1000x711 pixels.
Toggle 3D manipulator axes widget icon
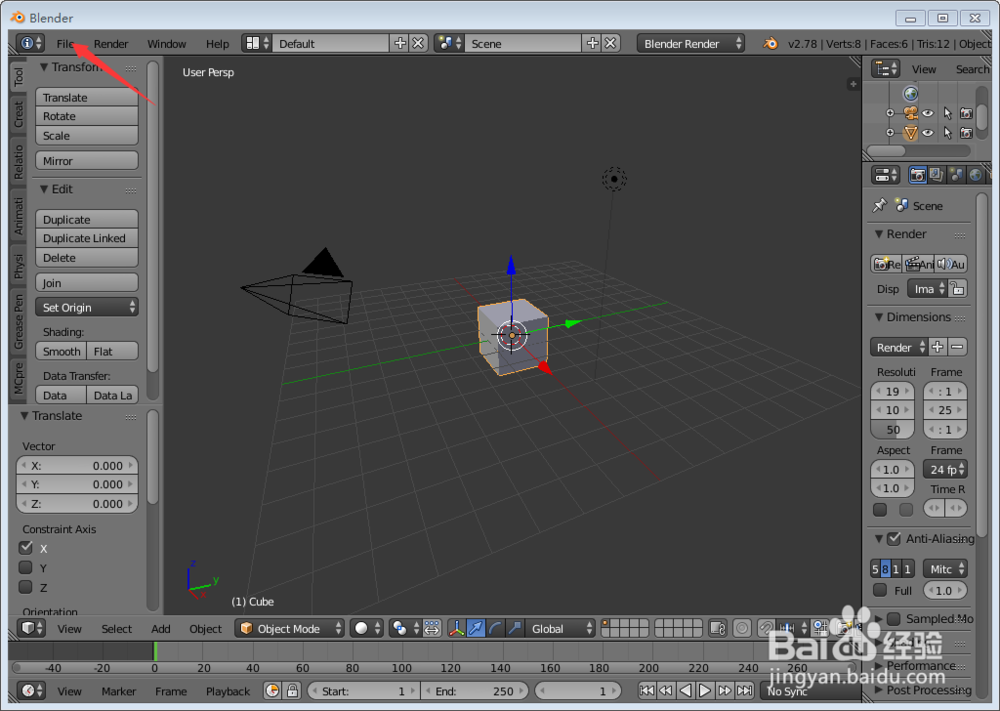(457, 628)
